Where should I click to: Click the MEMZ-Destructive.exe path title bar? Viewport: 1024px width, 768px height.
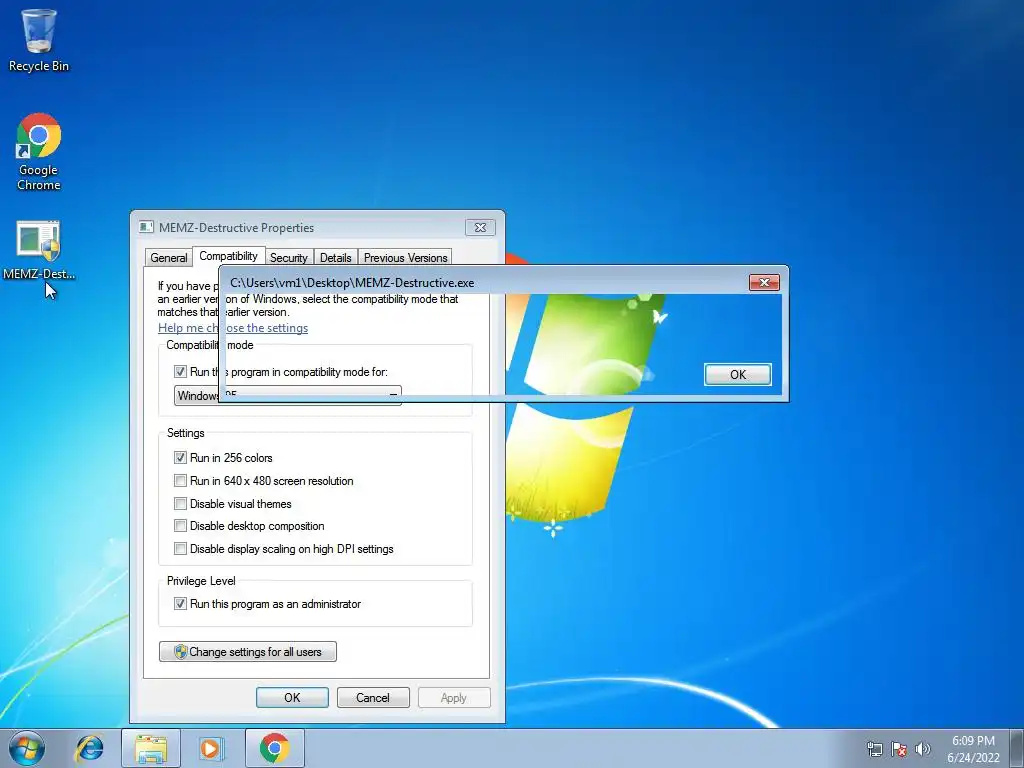tap(353, 283)
